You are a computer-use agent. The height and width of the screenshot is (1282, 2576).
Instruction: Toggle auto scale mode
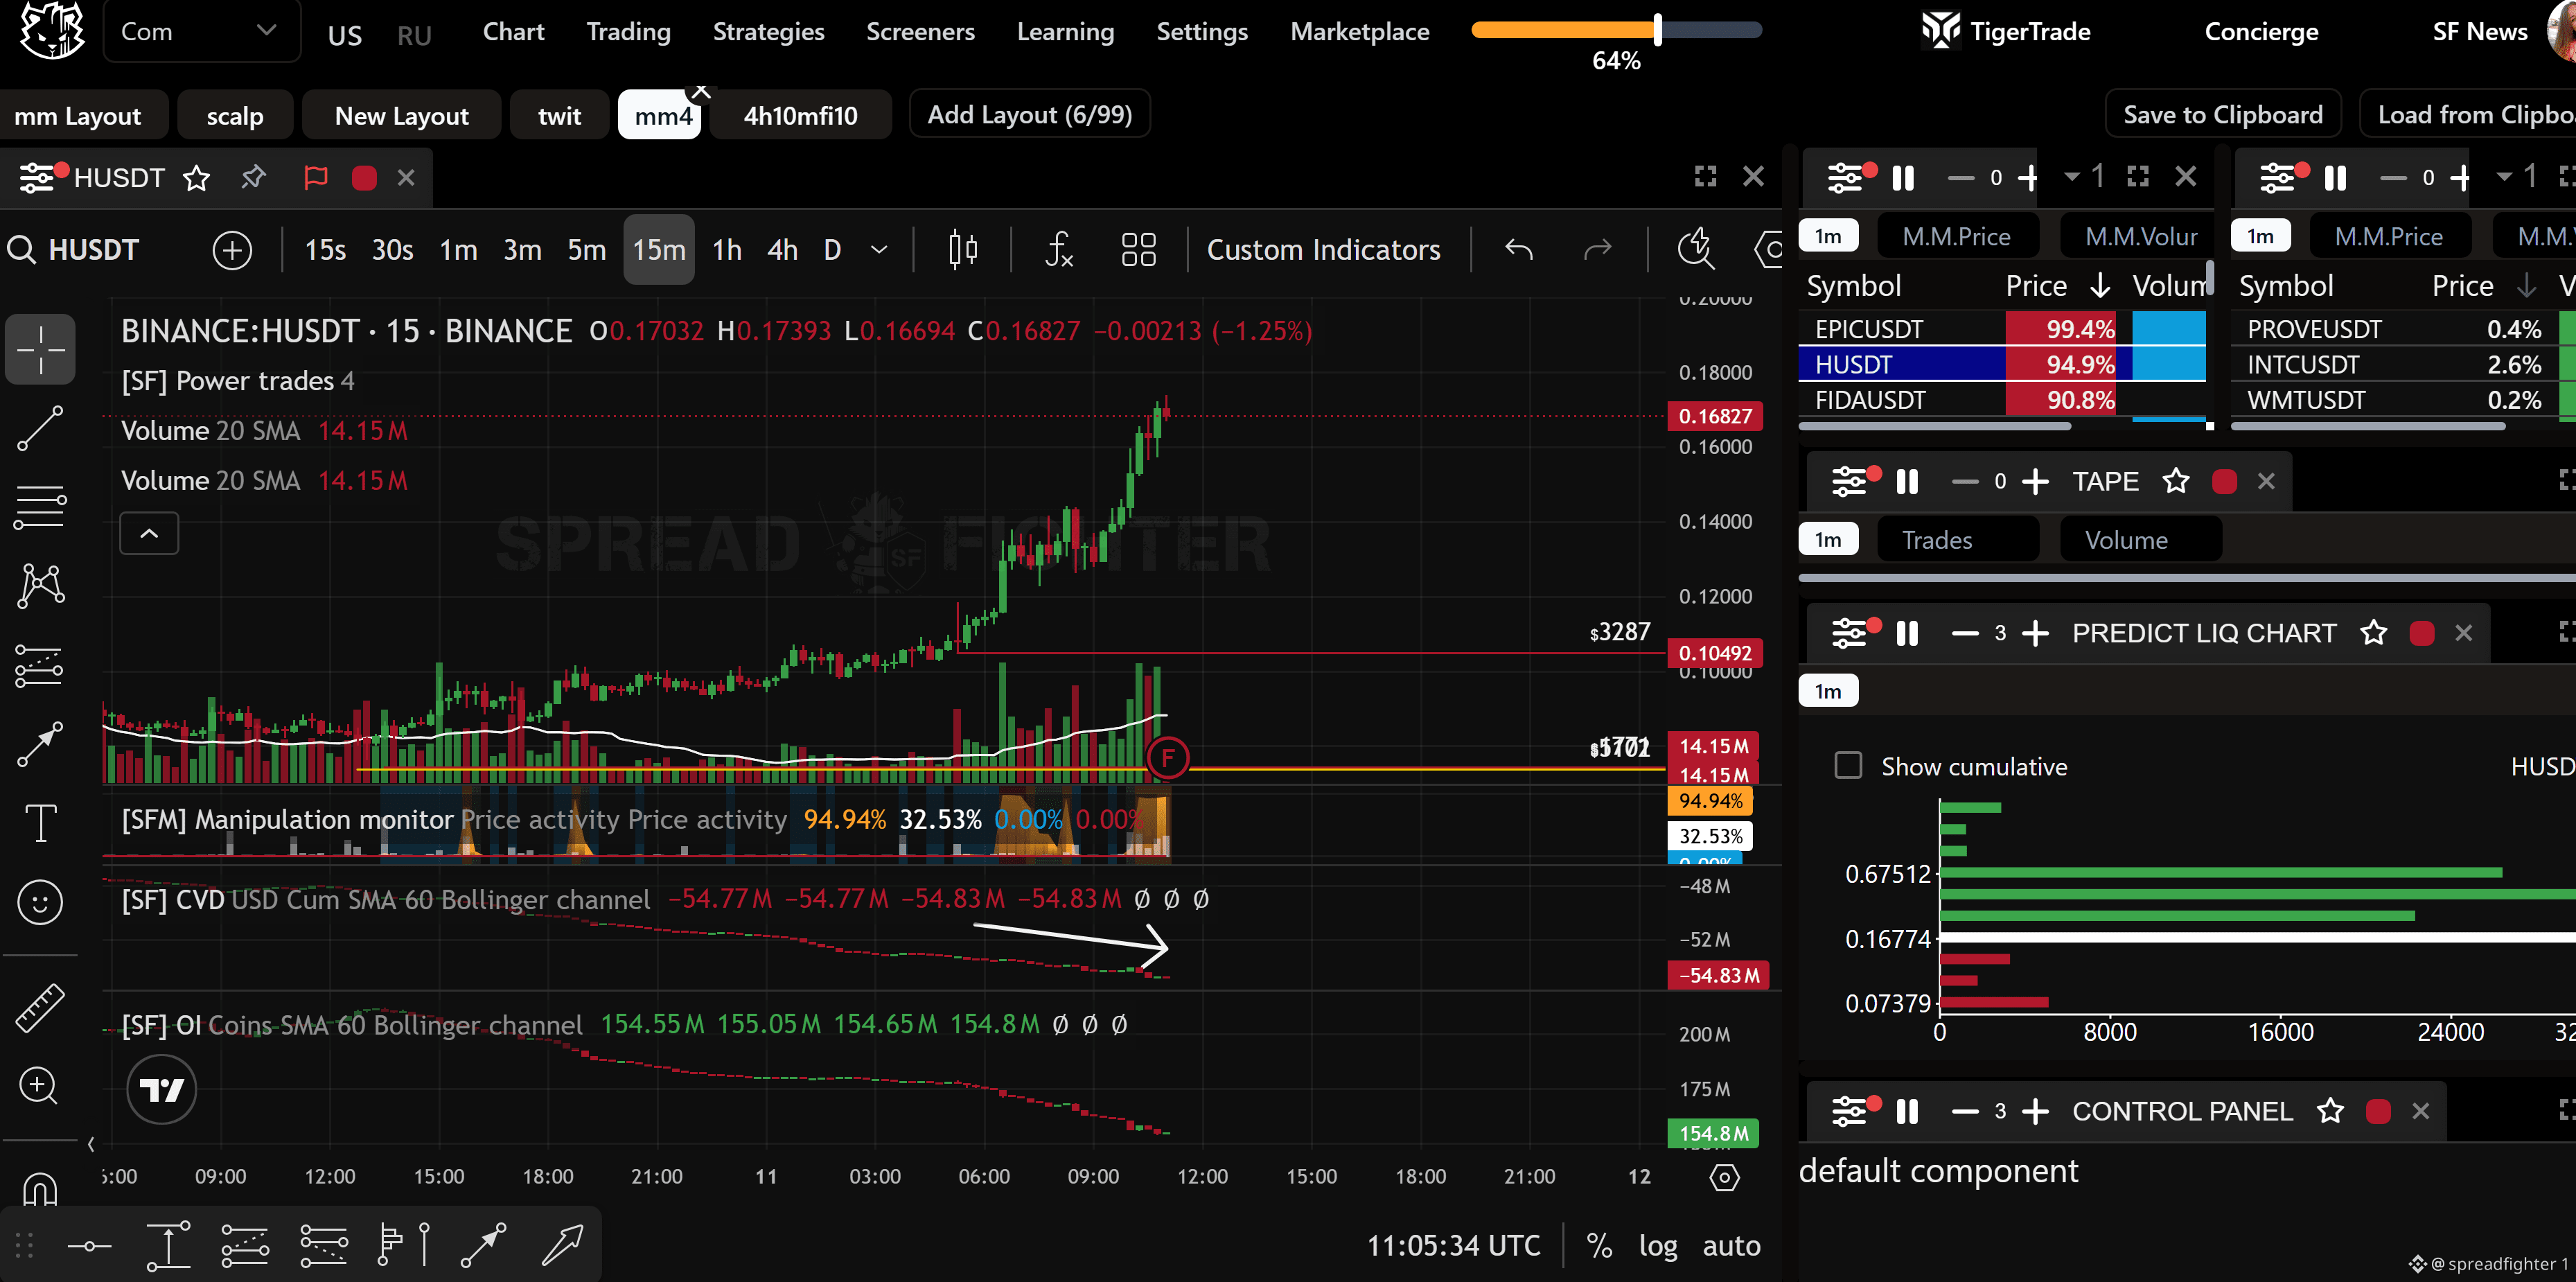1731,1246
